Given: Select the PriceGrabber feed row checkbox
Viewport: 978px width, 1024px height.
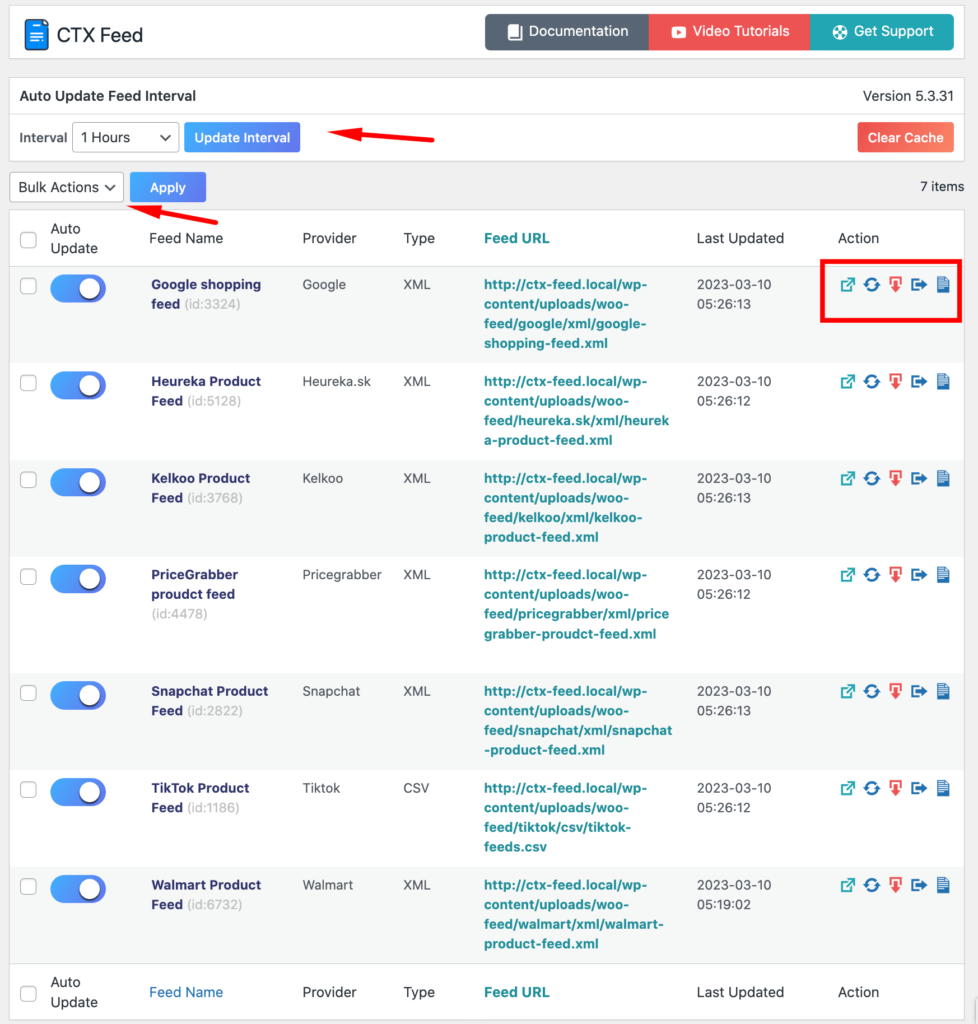Looking at the screenshot, I should [28, 577].
